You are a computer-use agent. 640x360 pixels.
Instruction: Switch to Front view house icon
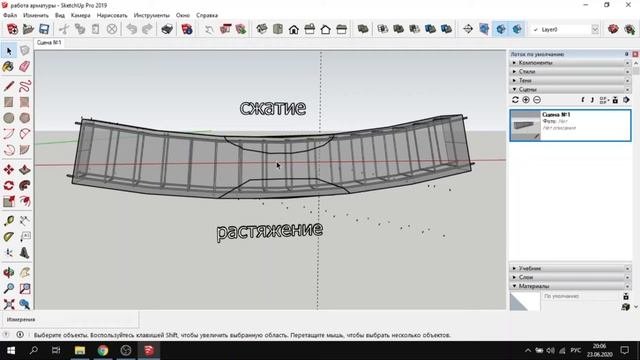point(293,29)
